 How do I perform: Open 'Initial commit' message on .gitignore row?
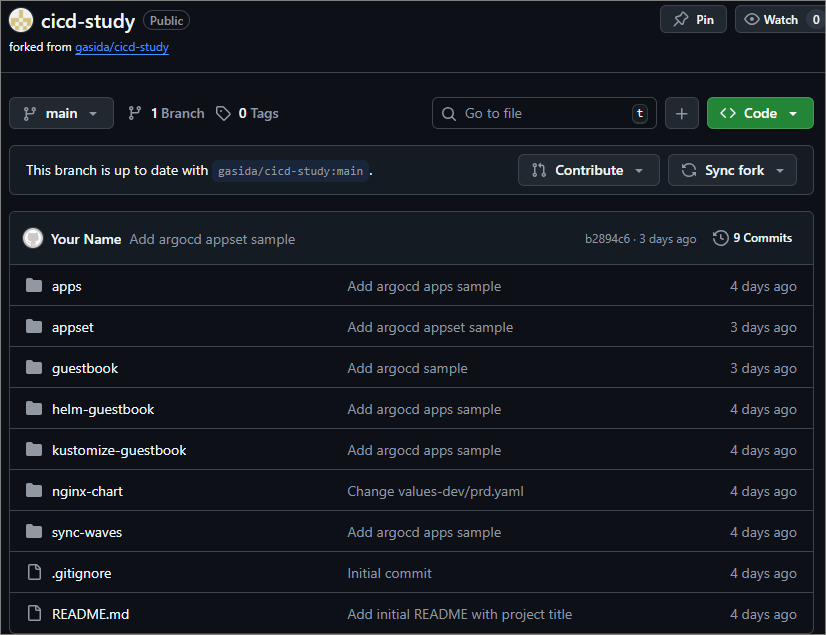[x=389, y=573]
